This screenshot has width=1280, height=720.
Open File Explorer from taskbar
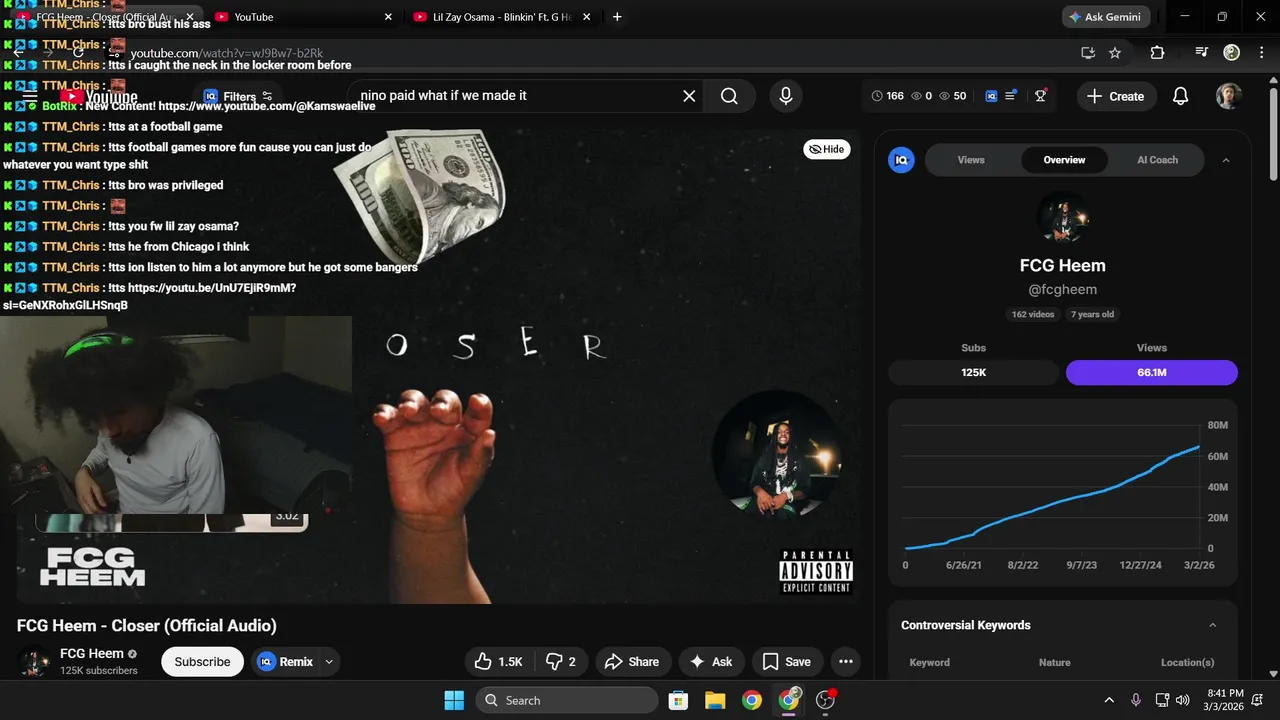714,700
